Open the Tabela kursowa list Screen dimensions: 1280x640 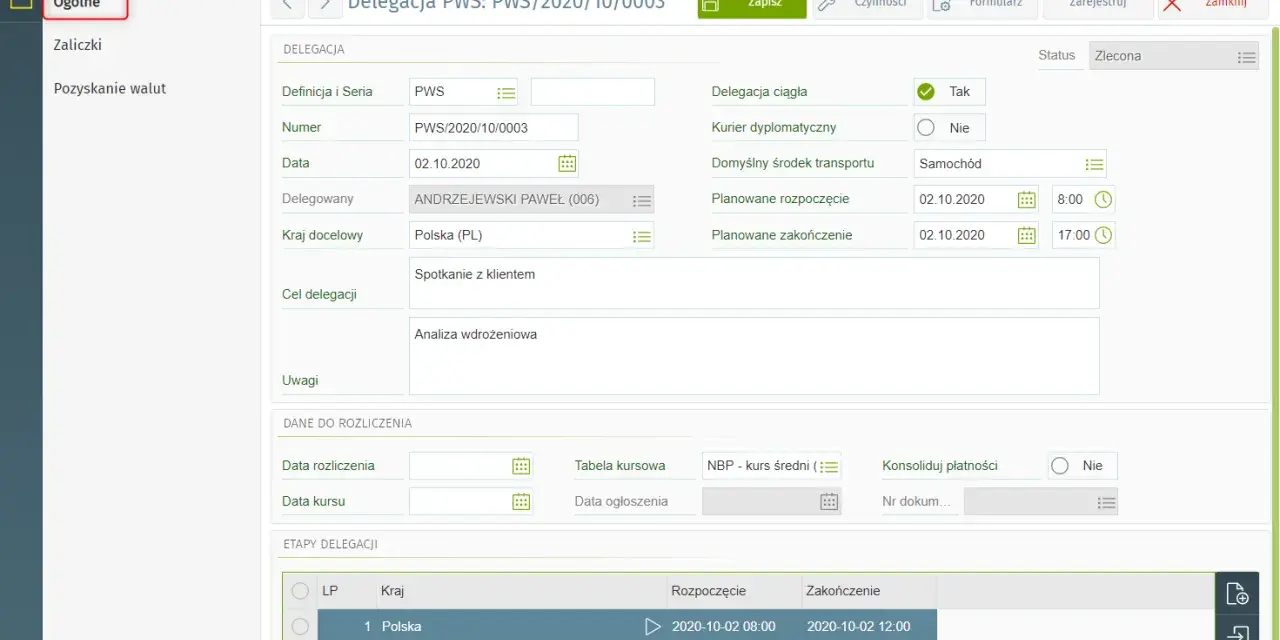coord(829,466)
